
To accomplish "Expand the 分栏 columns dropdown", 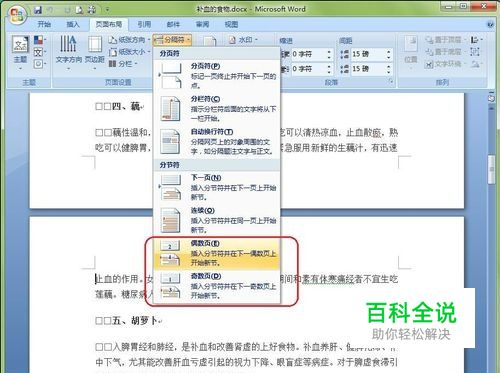I will click(123, 64).
